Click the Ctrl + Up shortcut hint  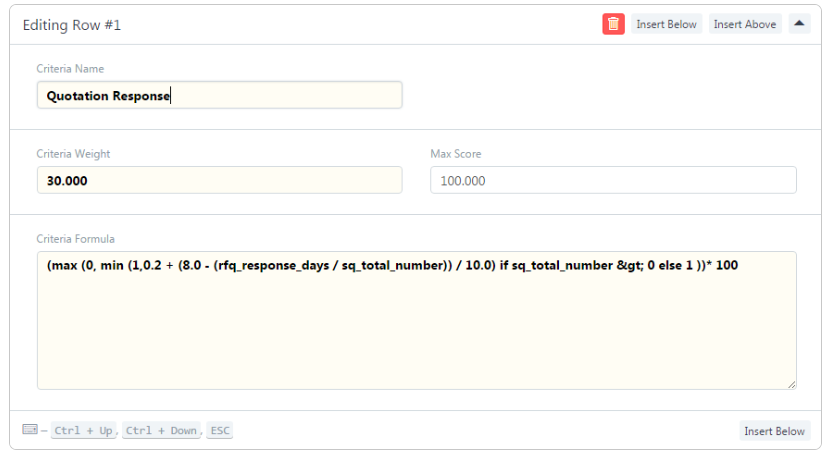coord(83,431)
